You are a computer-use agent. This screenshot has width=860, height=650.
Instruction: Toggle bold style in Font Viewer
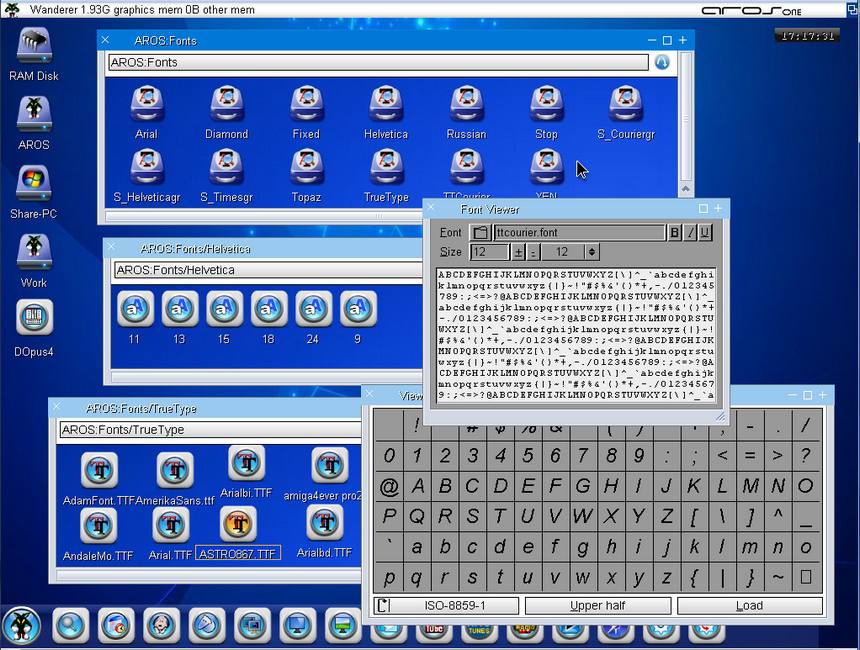tap(674, 233)
